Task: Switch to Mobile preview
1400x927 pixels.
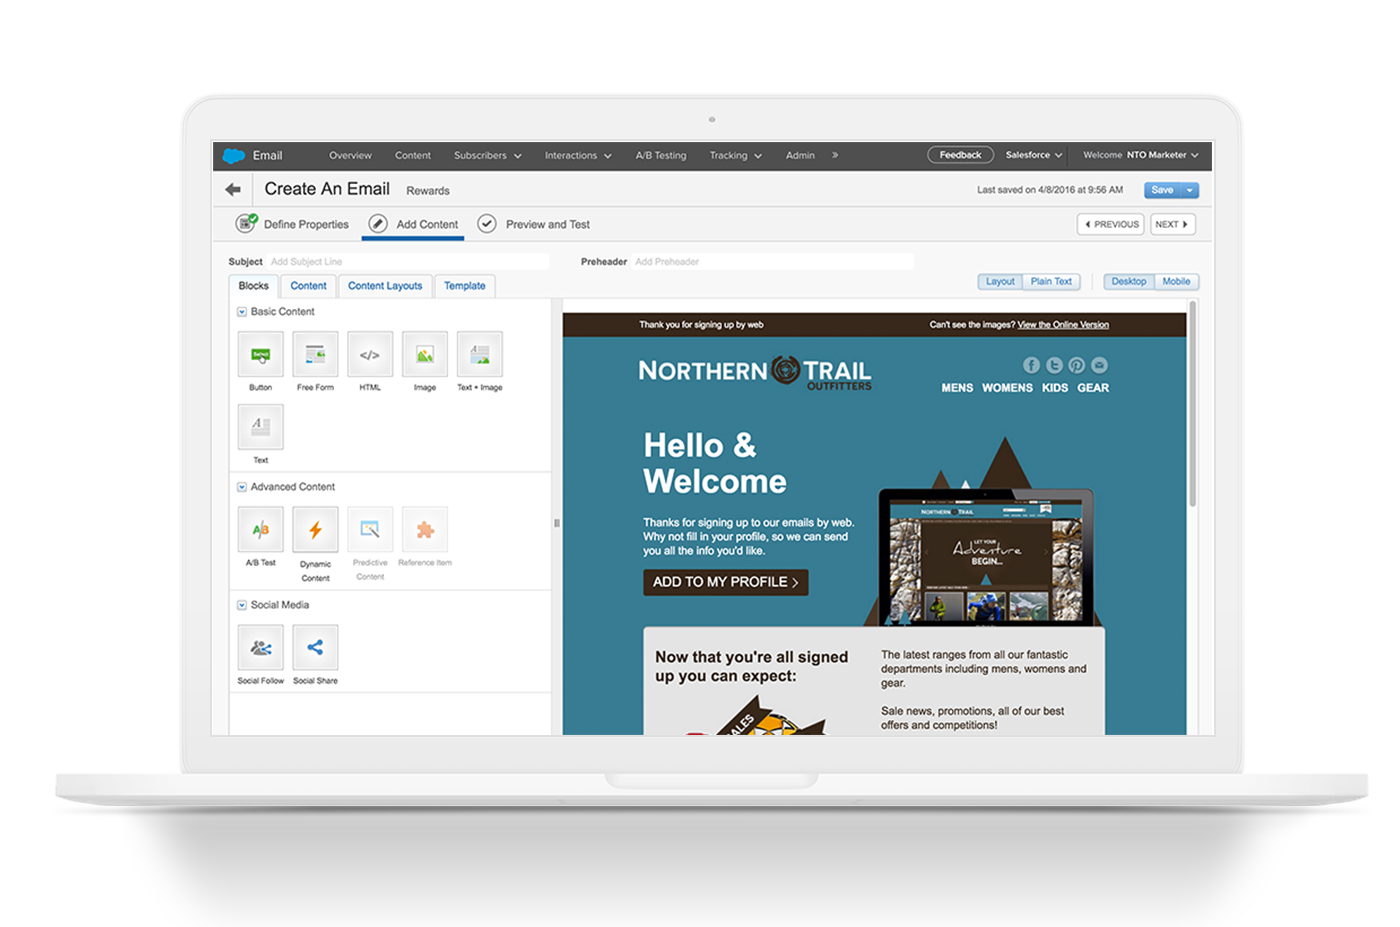Action: pos(1176,282)
